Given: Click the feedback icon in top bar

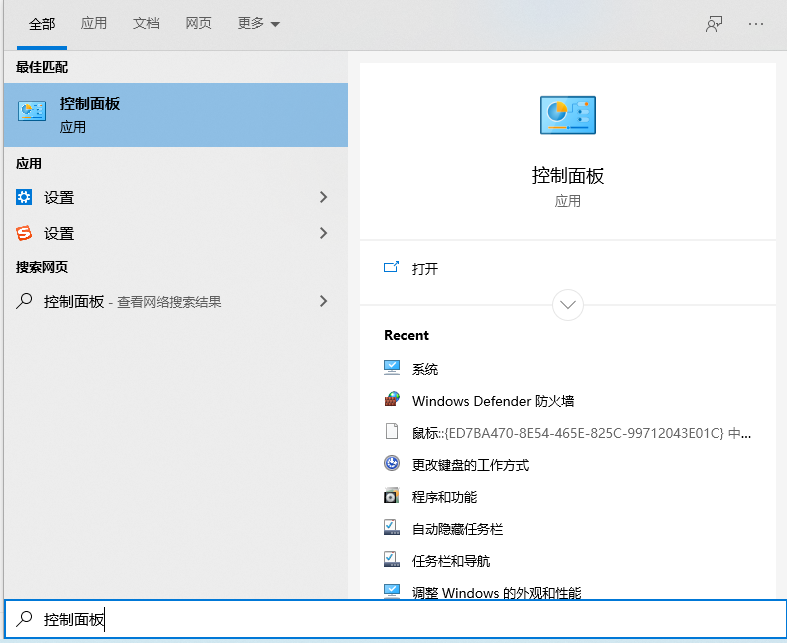Looking at the screenshot, I should tap(714, 24).
